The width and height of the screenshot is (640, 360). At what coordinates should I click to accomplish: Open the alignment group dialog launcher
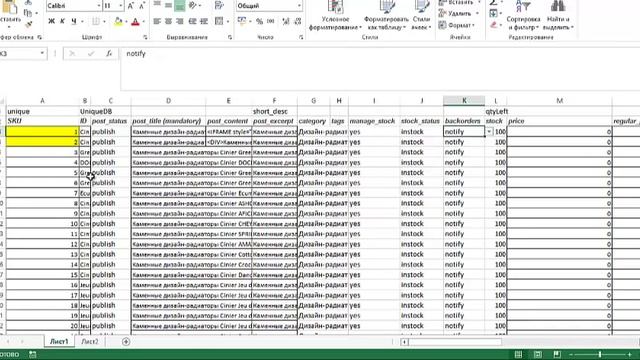pyautogui.click(x=230, y=37)
